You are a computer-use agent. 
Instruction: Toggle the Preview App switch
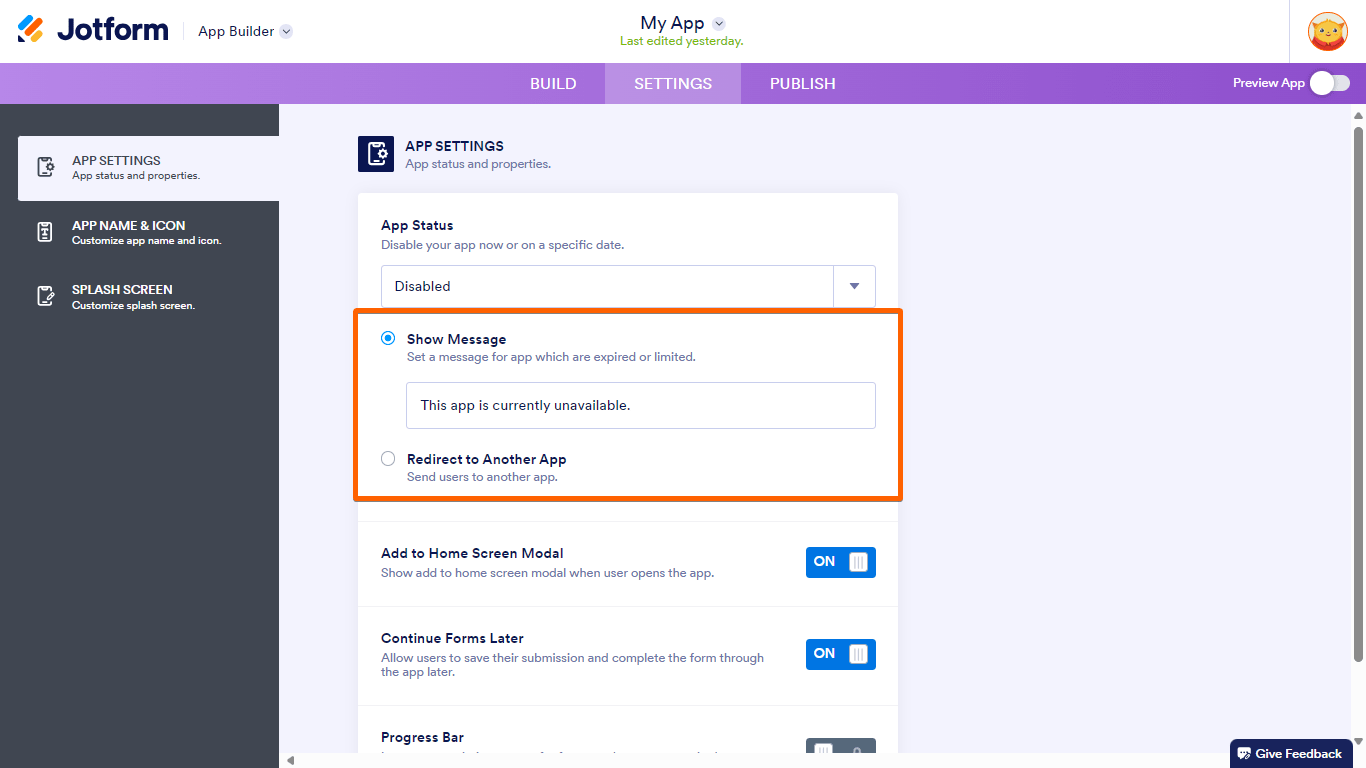click(x=1330, y=83)
